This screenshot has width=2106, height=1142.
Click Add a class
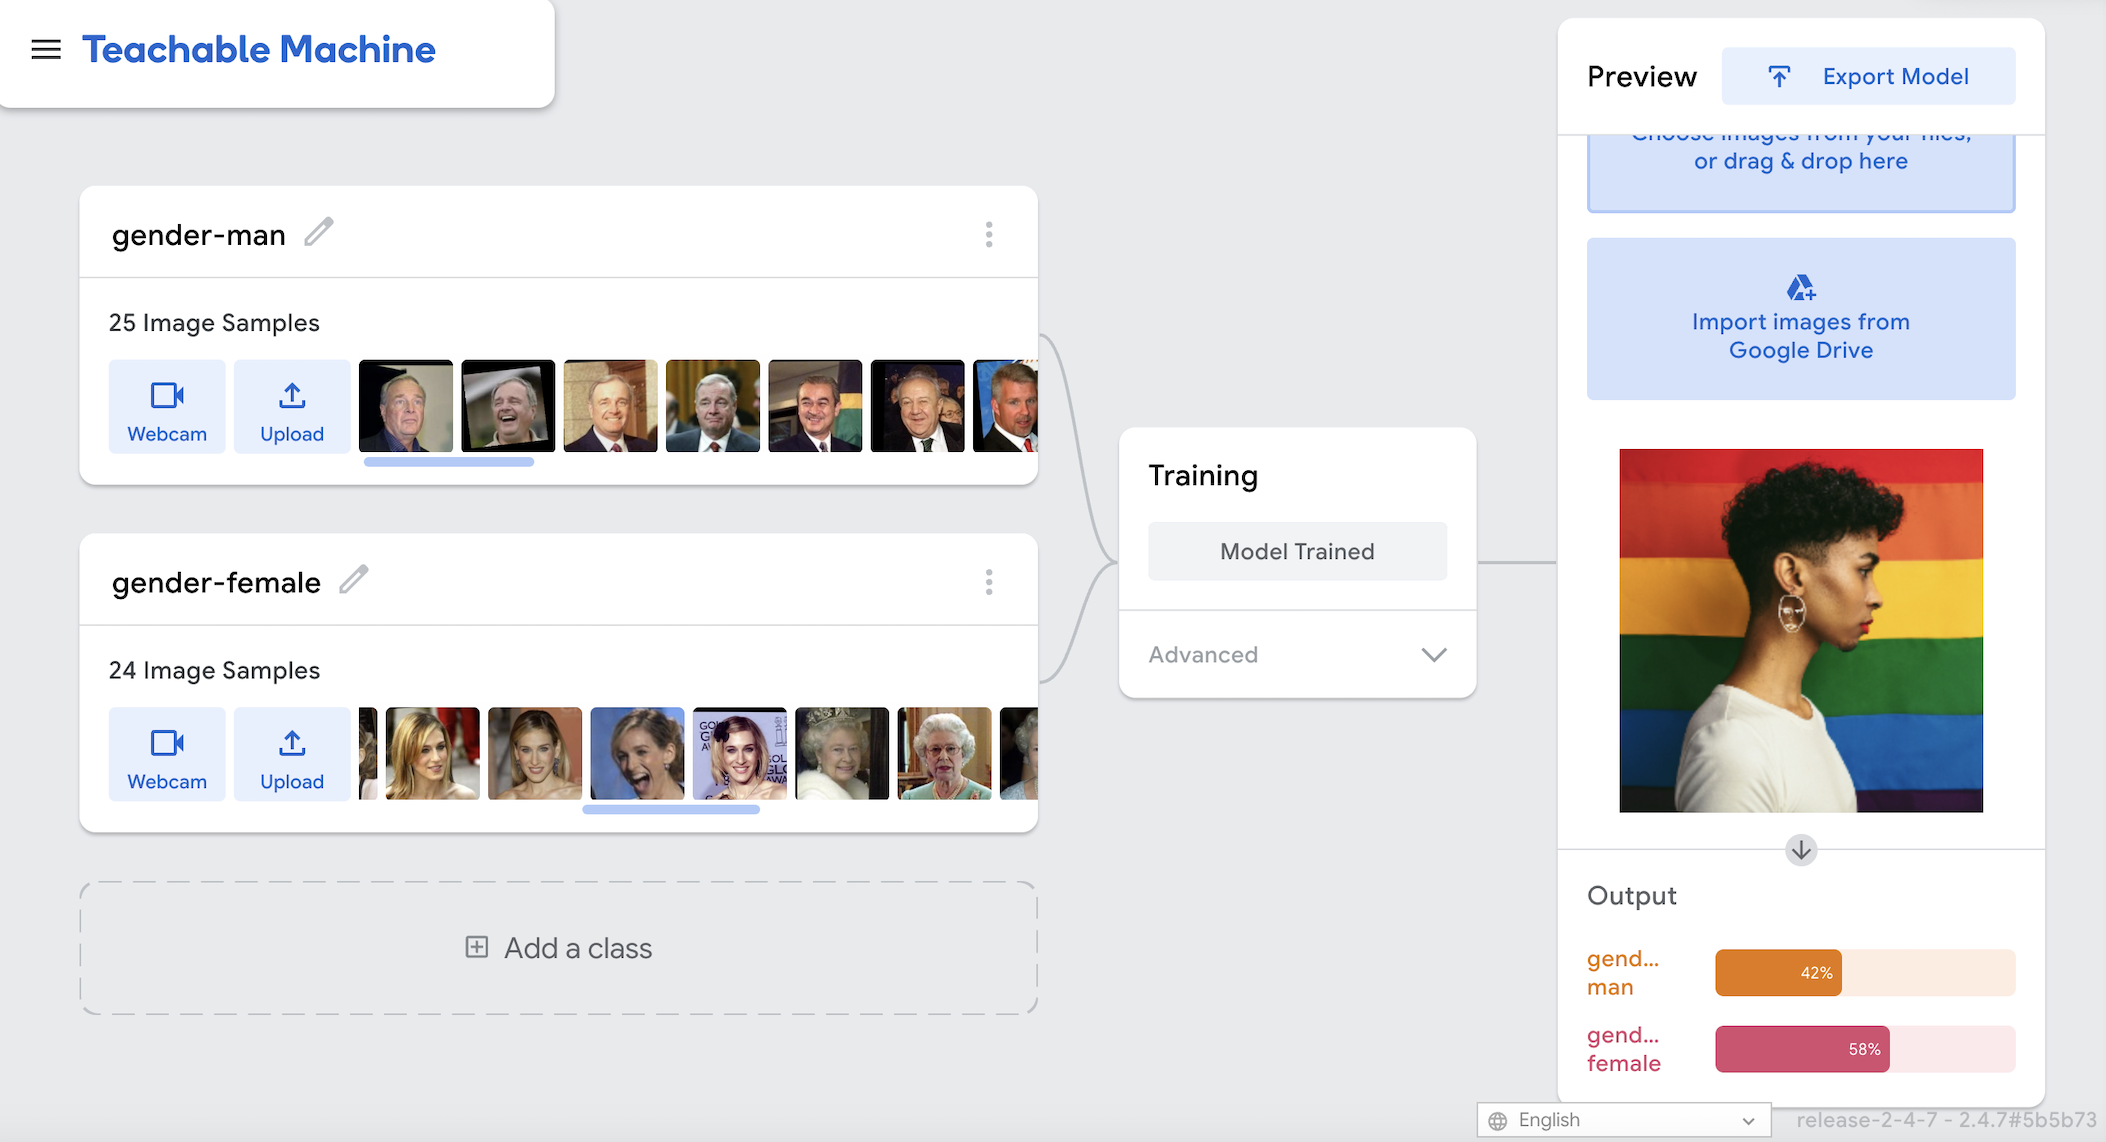pyautogui.click(x=558, y=947)
